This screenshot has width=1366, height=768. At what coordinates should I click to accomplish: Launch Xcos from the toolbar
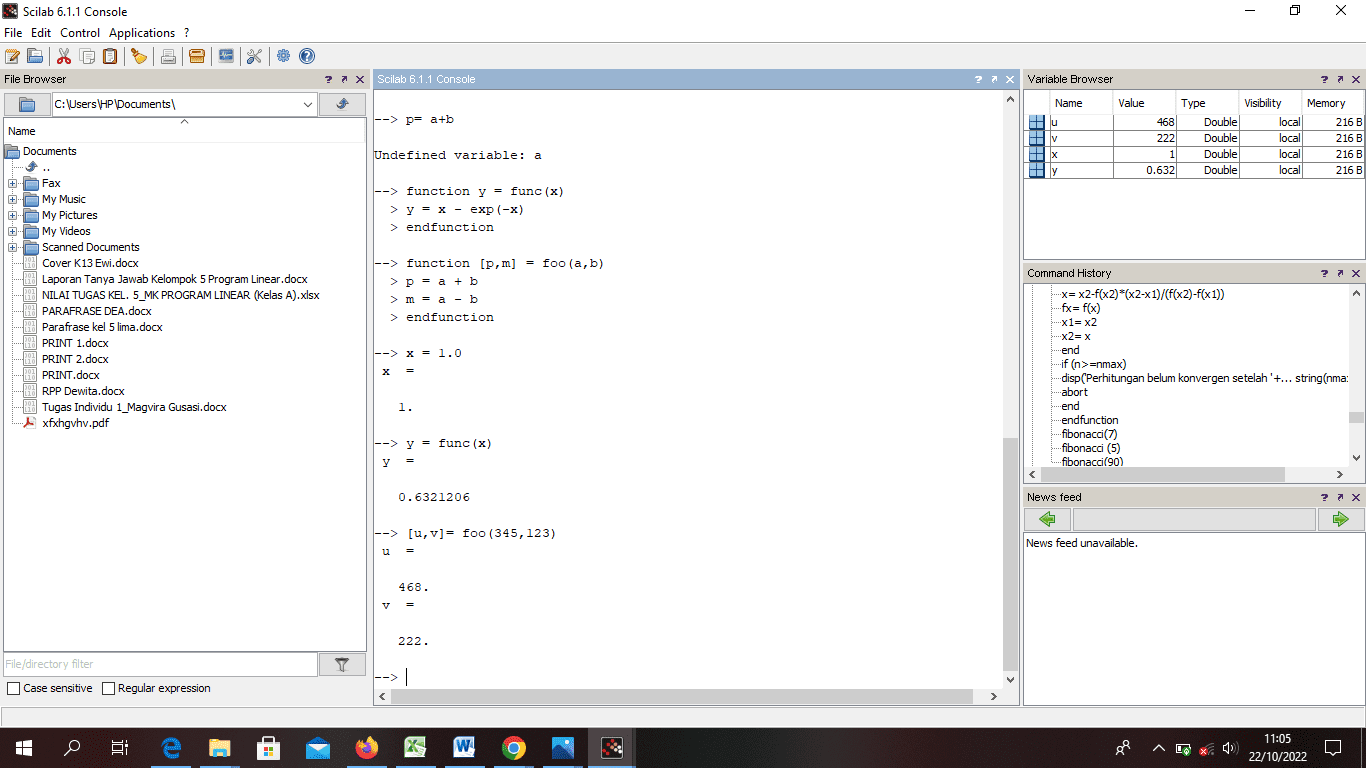pos(226,56)
